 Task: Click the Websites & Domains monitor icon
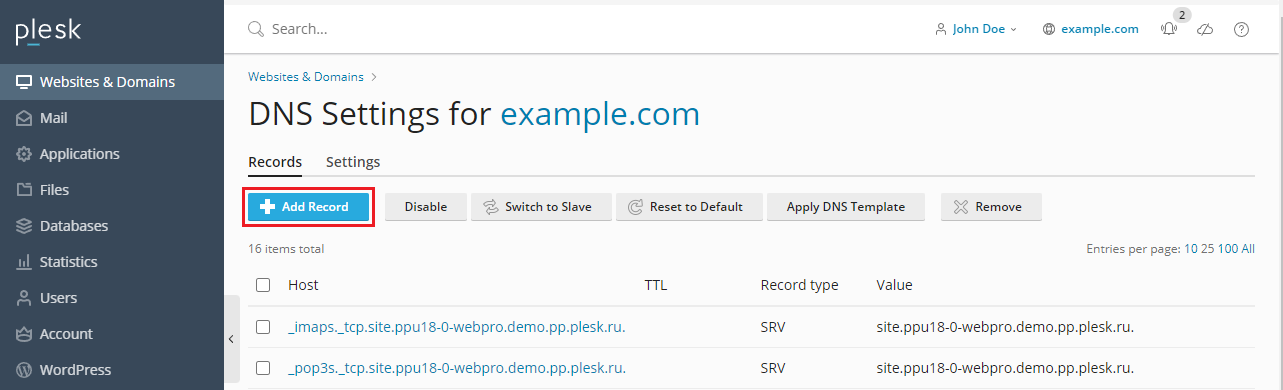24,82
